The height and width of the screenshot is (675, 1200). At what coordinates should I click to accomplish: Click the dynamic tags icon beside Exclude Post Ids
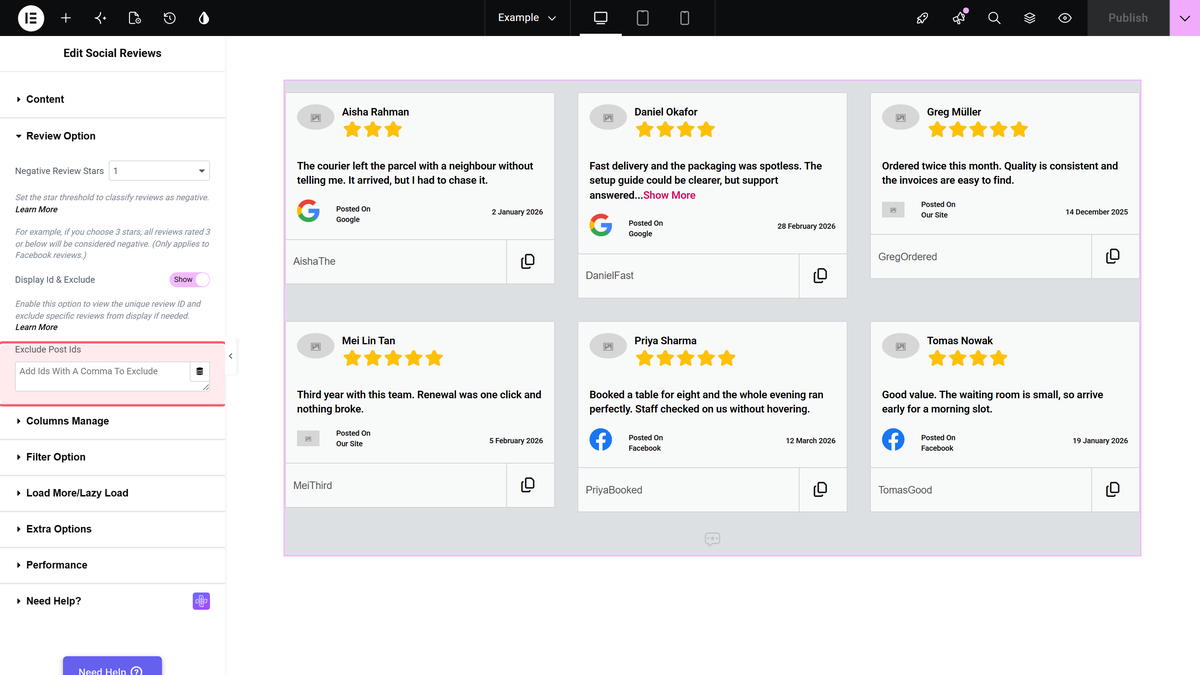tap(199, 371)
